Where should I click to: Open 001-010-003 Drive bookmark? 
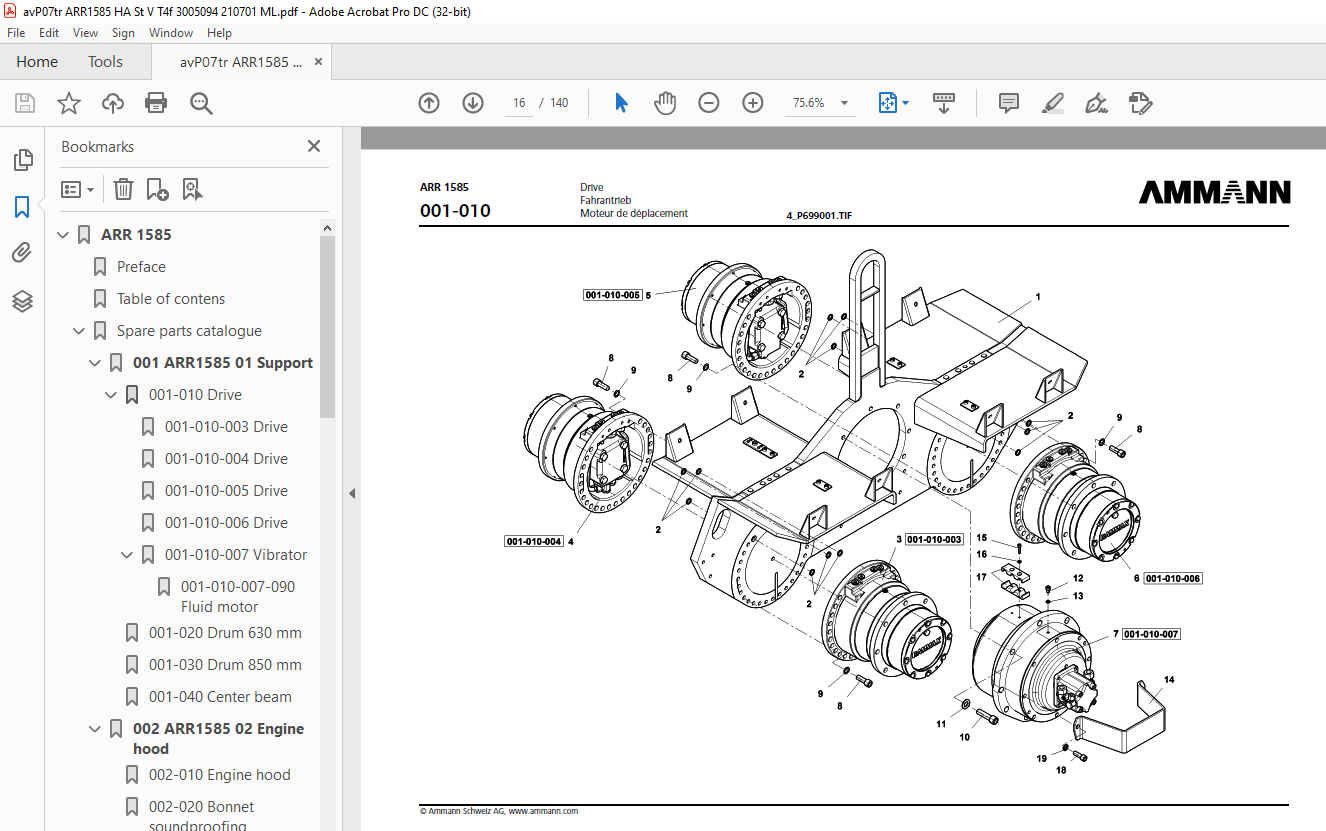click(226, 427)
